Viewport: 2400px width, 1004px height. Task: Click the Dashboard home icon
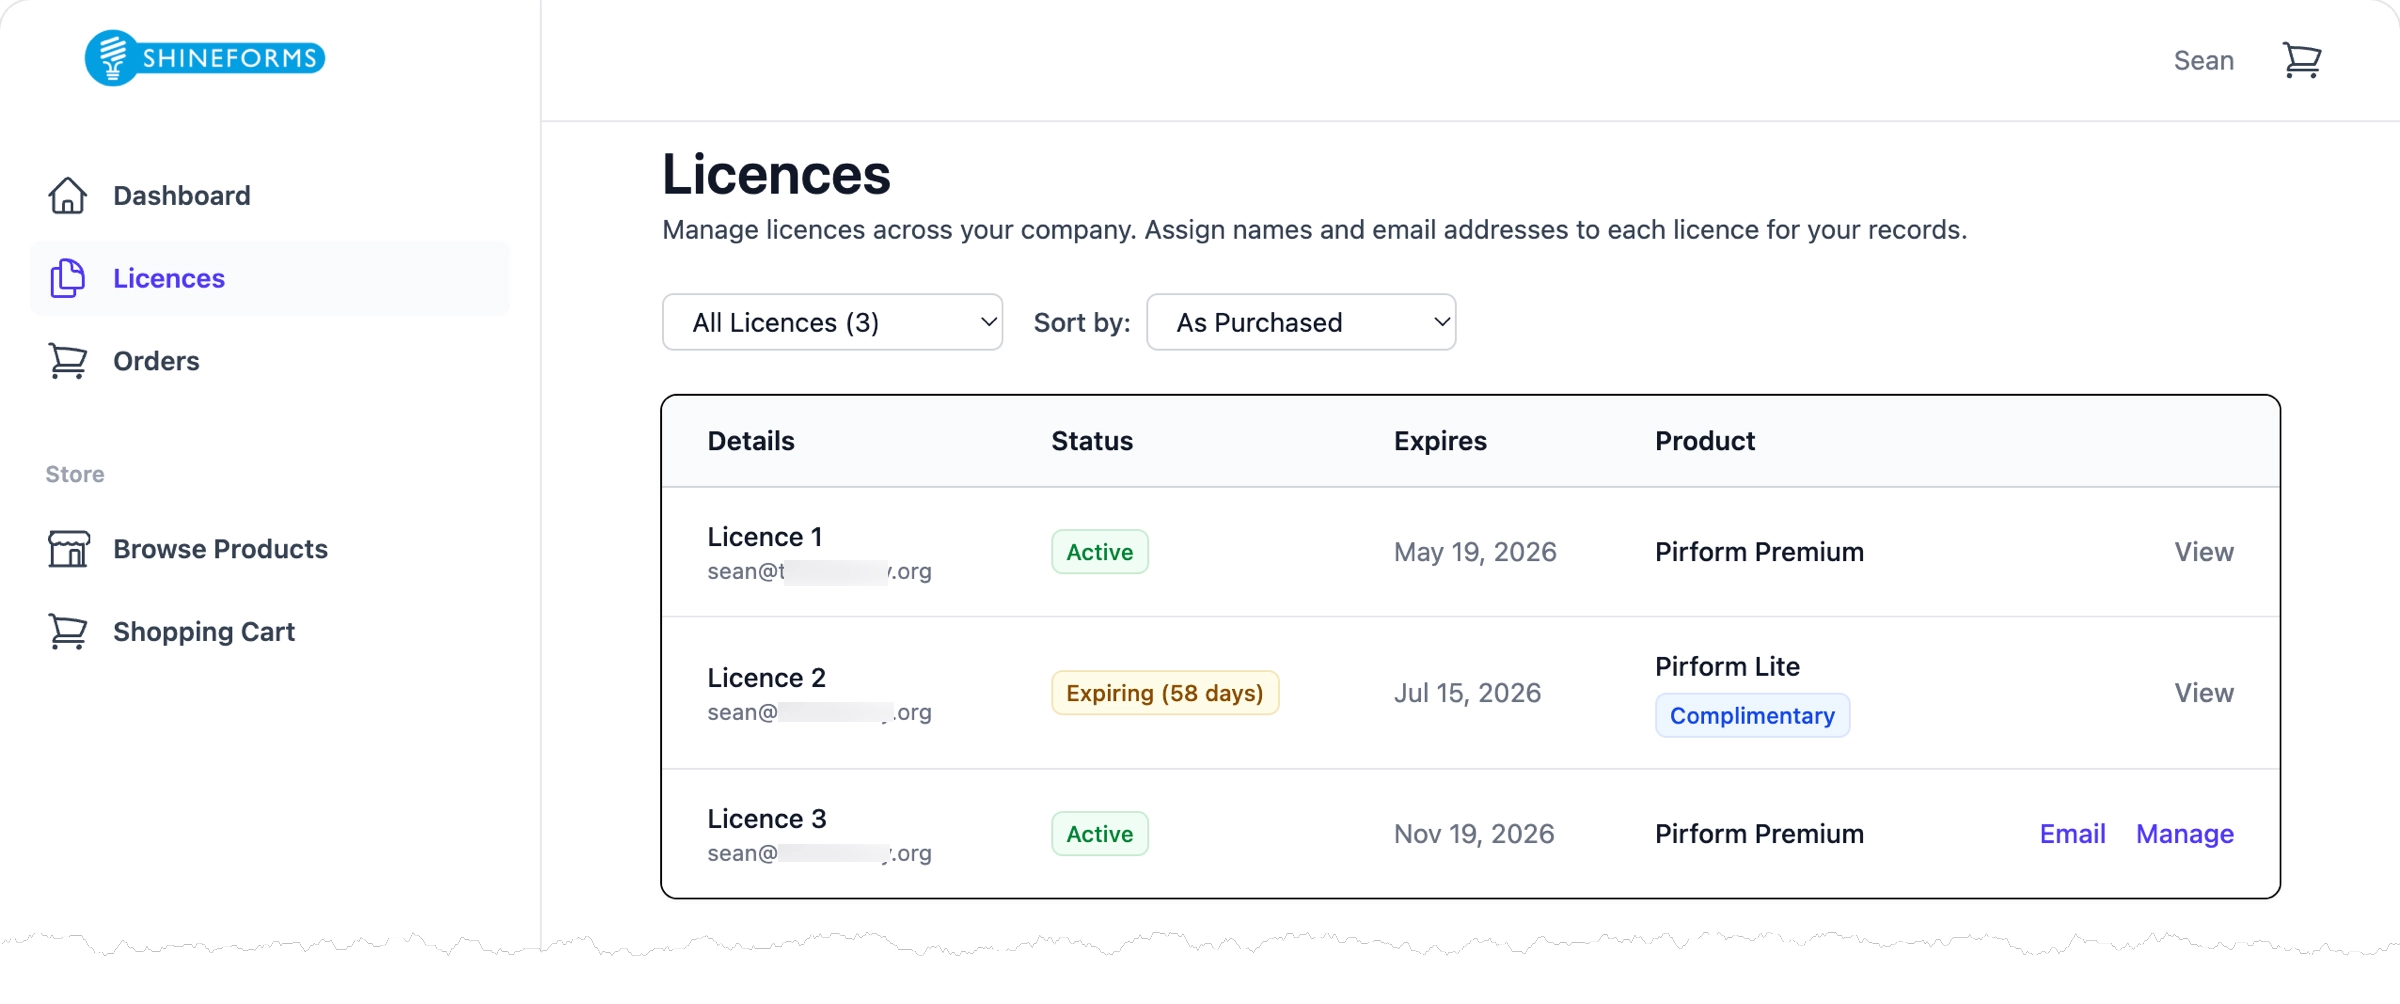(x=68, y=195)
